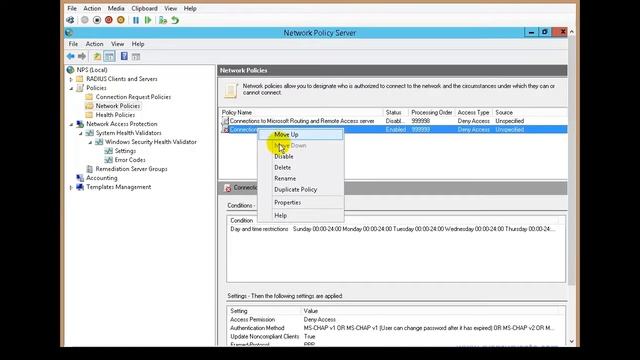Image resolution: width=640 pixels, height=360 pixels.
Task: Click the green Reset VM icon
Action: point(148,20)
